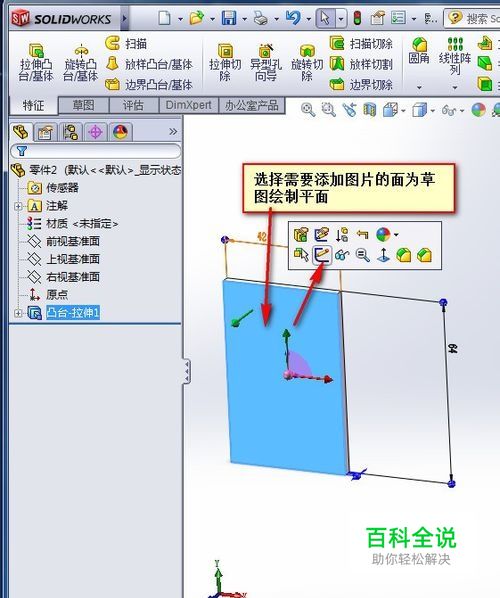Select the Boundary Cut (边界切除) tool

(x=361, y=84)
